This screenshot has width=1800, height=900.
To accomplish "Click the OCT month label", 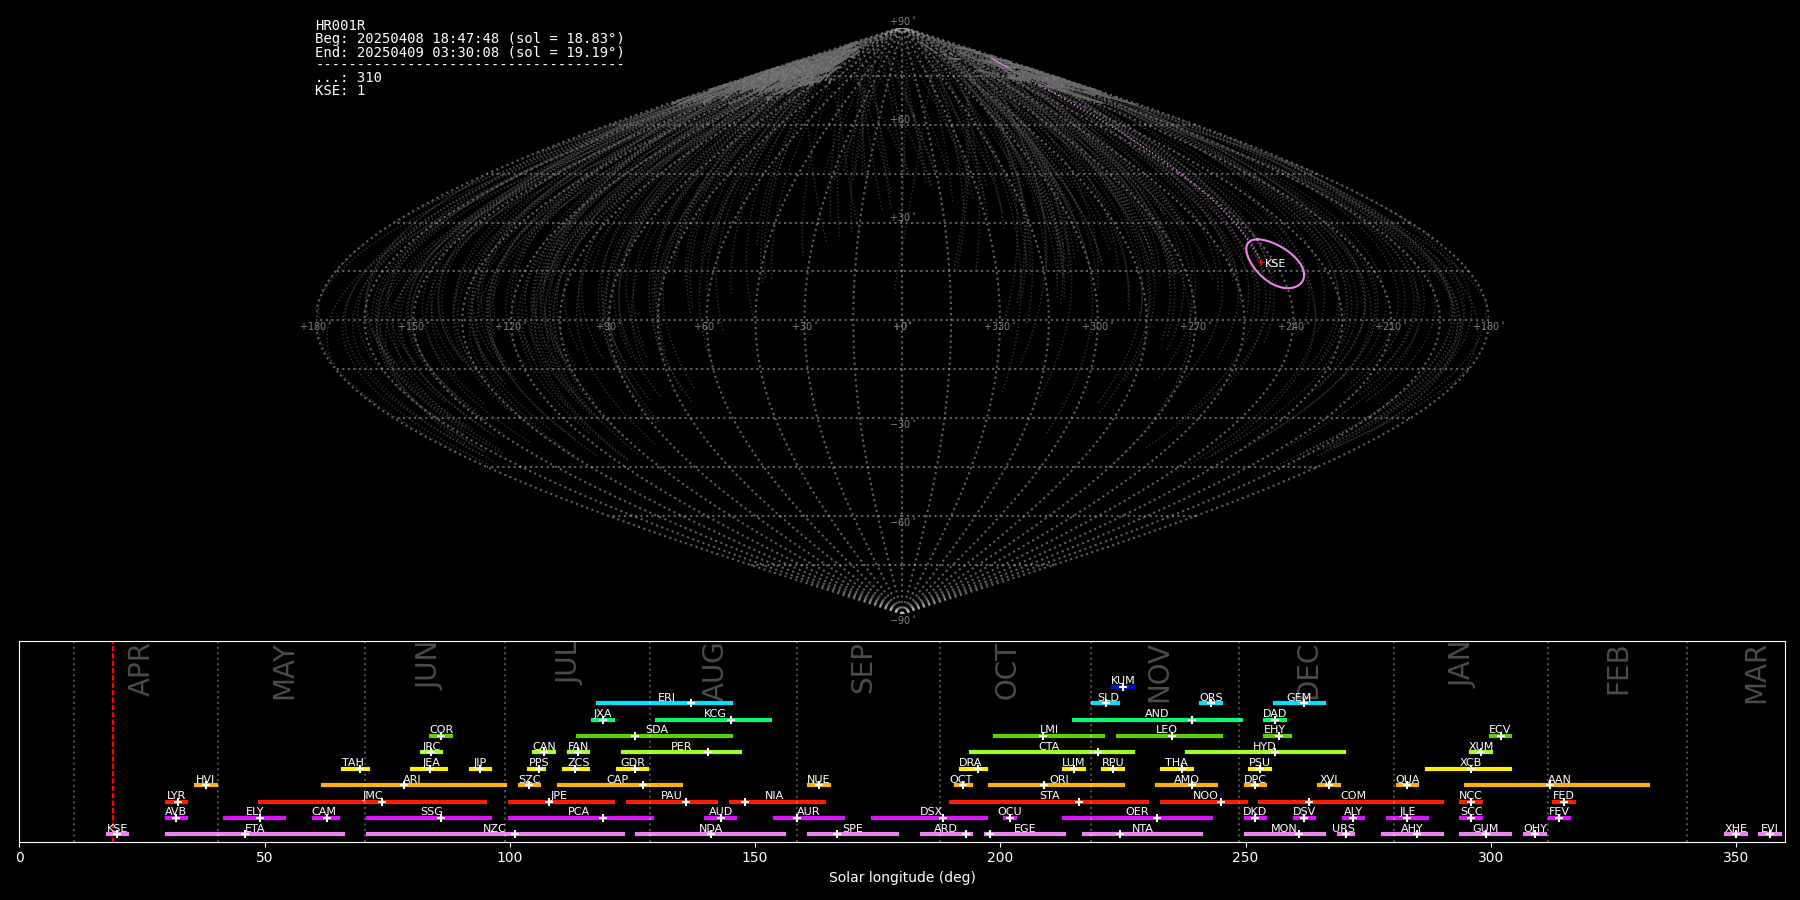I will pyautogui.click(x=1006, y=673).
